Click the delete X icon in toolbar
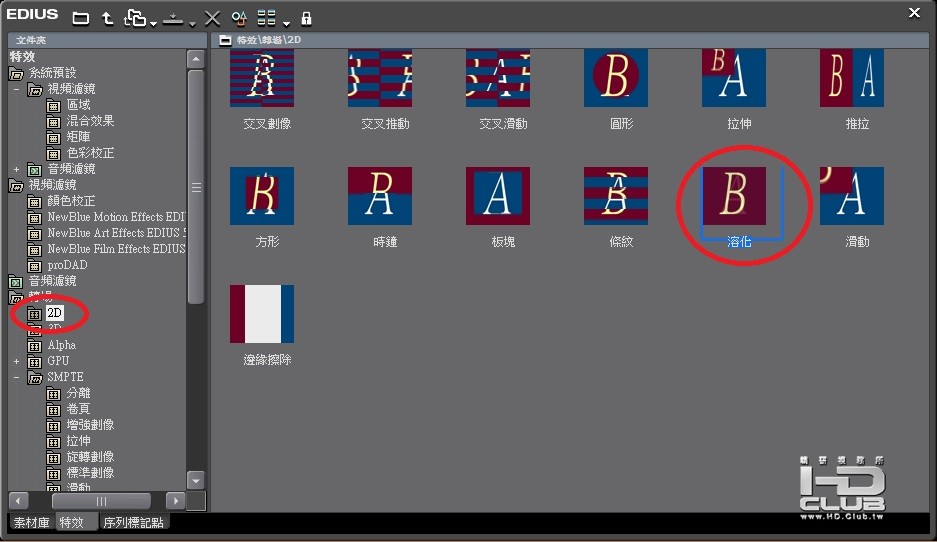 [x=212, y=18]
